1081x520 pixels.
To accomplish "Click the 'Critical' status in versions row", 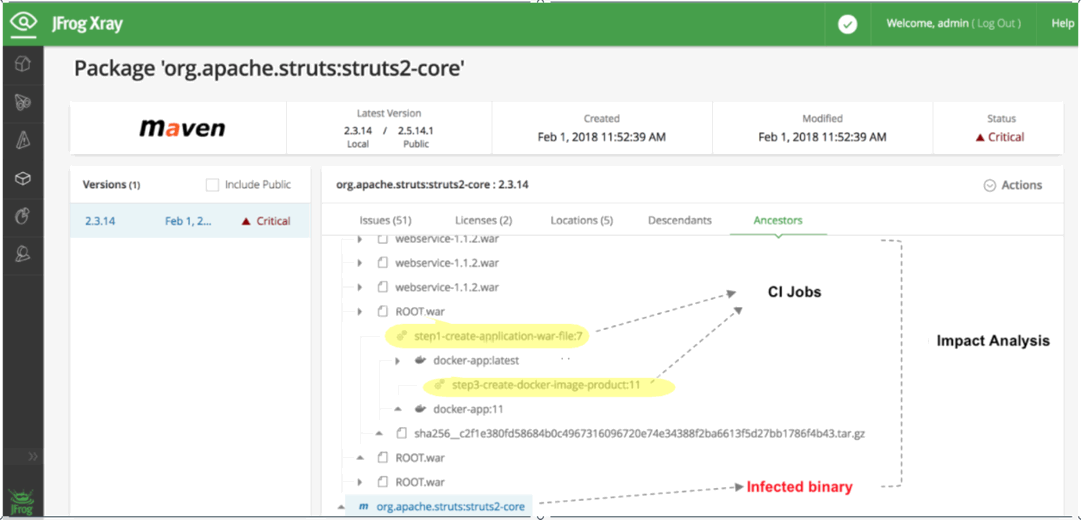I will pos(273,221).
